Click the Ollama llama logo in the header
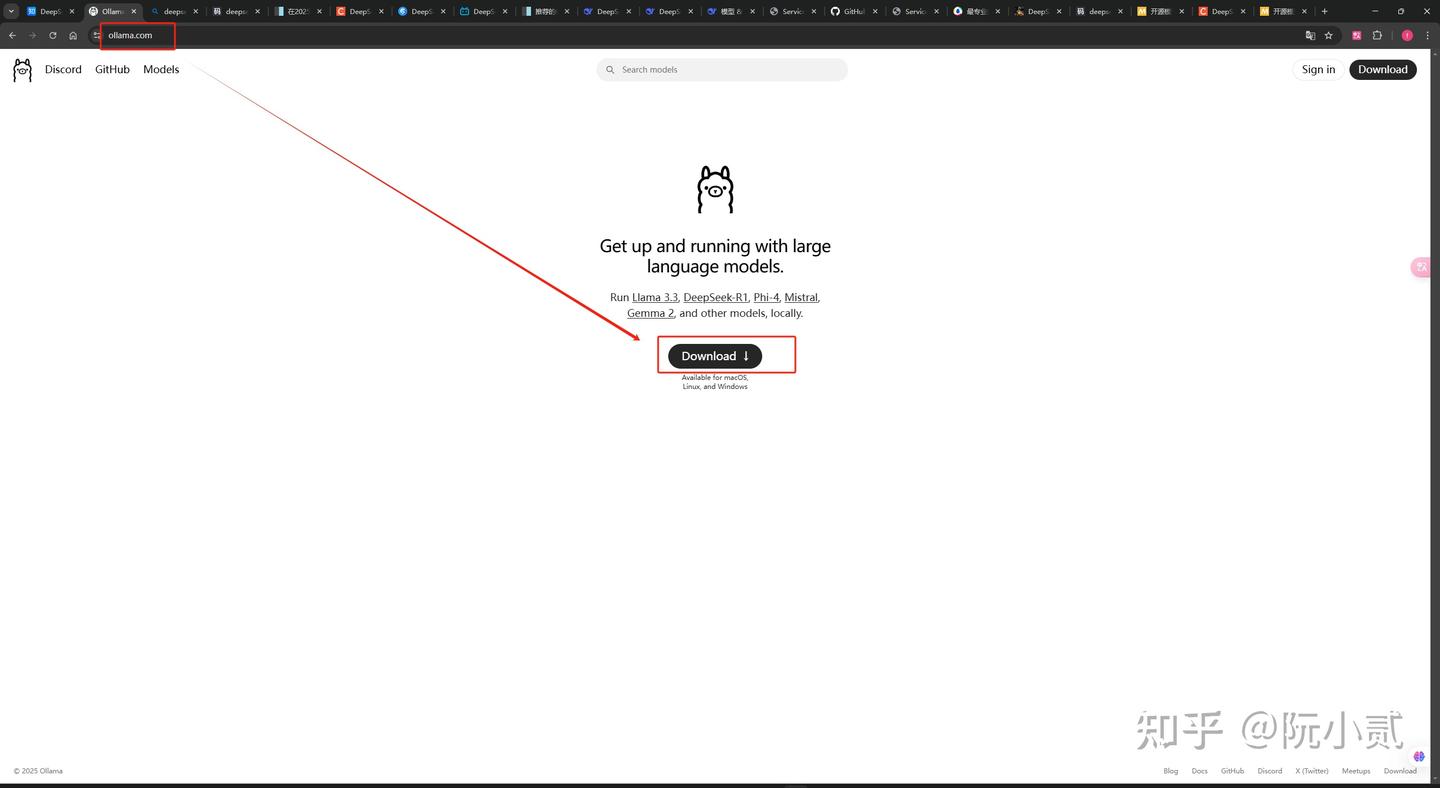This screenshot has height=788, width=1440. 22,70
